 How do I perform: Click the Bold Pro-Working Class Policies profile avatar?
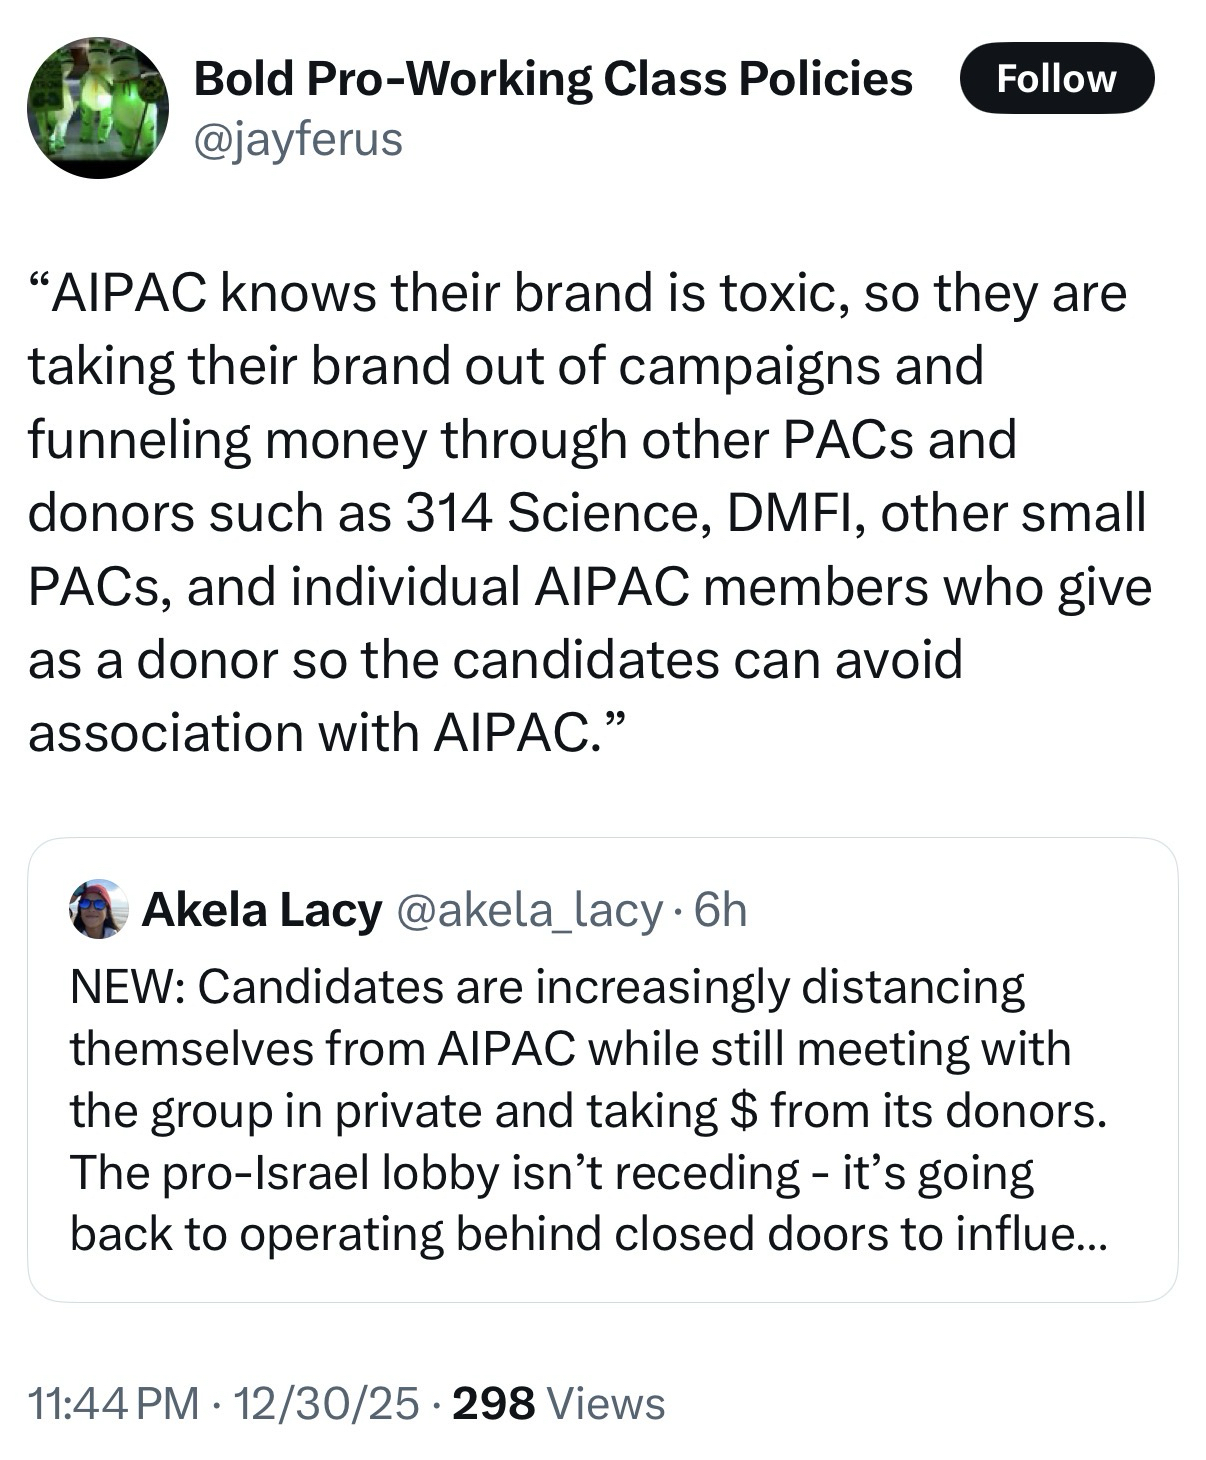click(97, 108)
